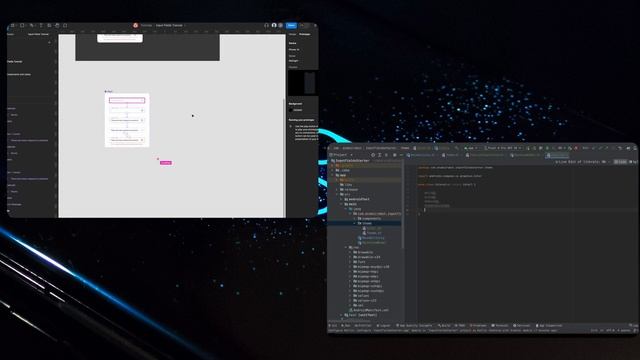Collapse the 'src' folder chevron
The width and height of the screenshot is (640, 360).
tap(337, 194)
